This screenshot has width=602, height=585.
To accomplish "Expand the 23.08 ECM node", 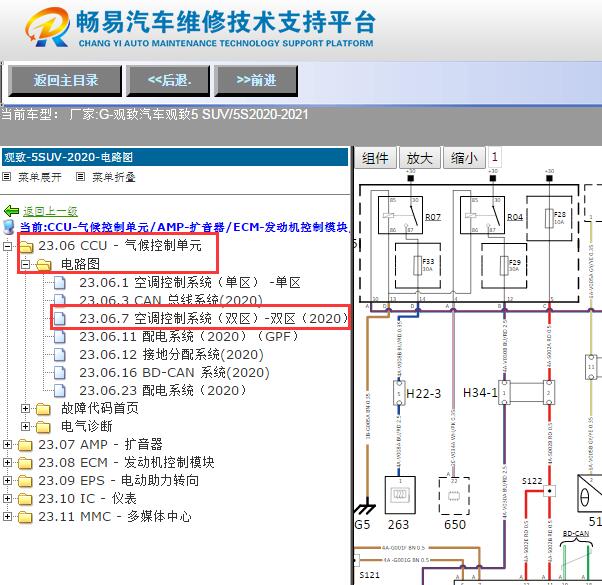I will (x=7, y=463).
